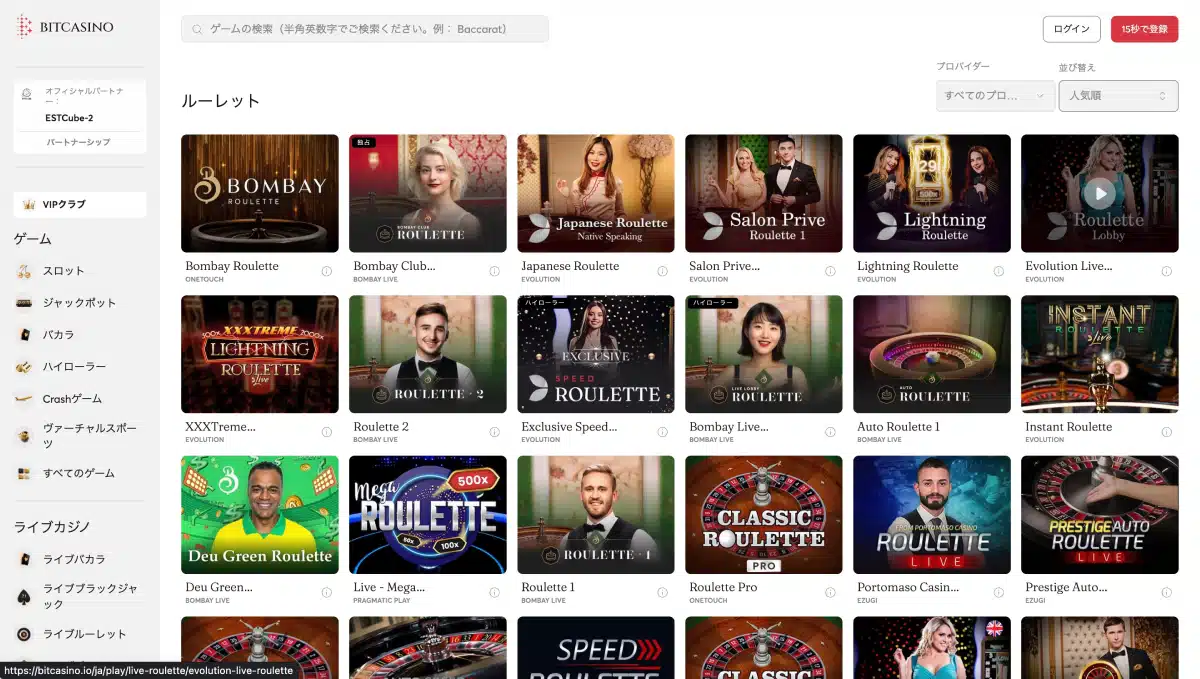The image size is (1200, 679).
Task: Click the Live - Mega... game title
Action: click(389, 587)
